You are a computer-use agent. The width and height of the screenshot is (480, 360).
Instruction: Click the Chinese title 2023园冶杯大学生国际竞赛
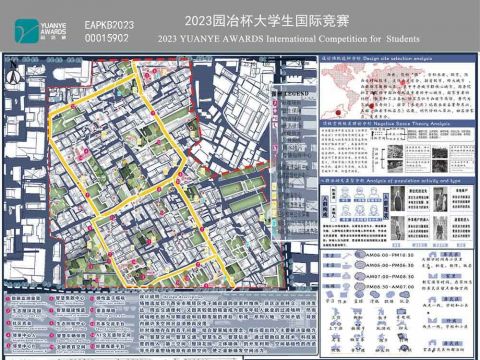[267, 21]
